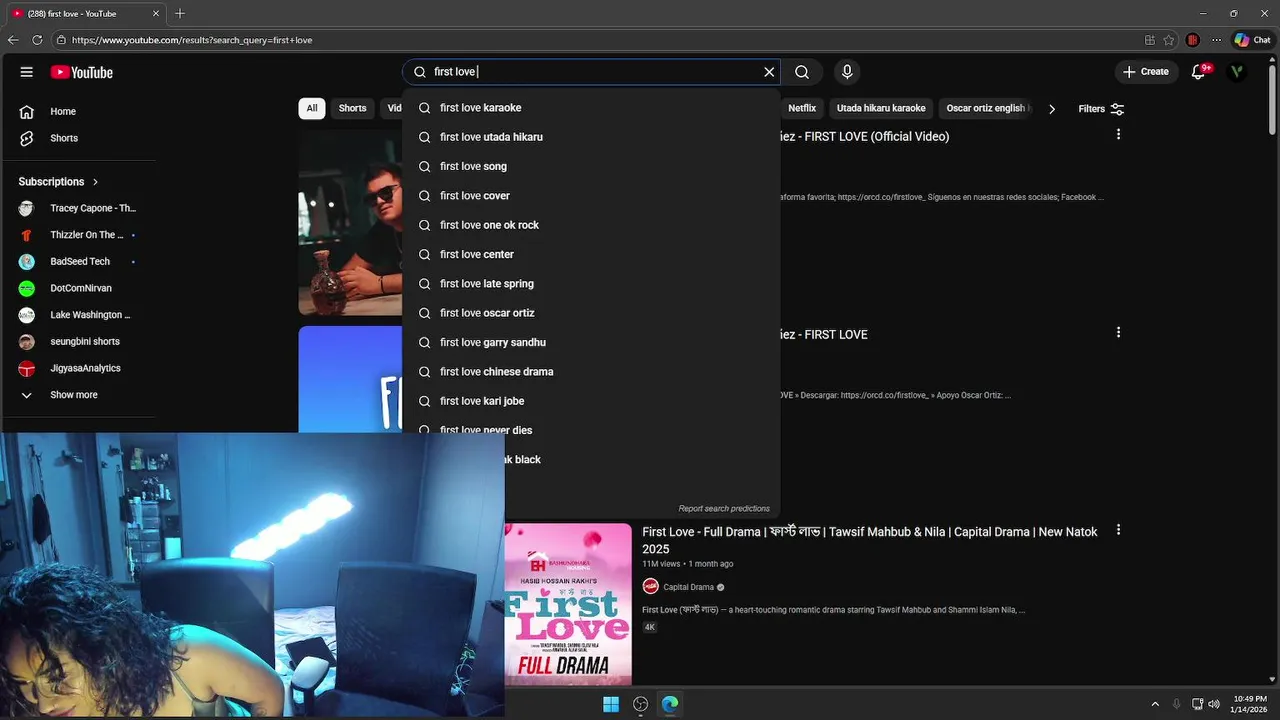Open Copilot Chat button
This screenshot has width=1280, height=720.
tap(1252, 40)
